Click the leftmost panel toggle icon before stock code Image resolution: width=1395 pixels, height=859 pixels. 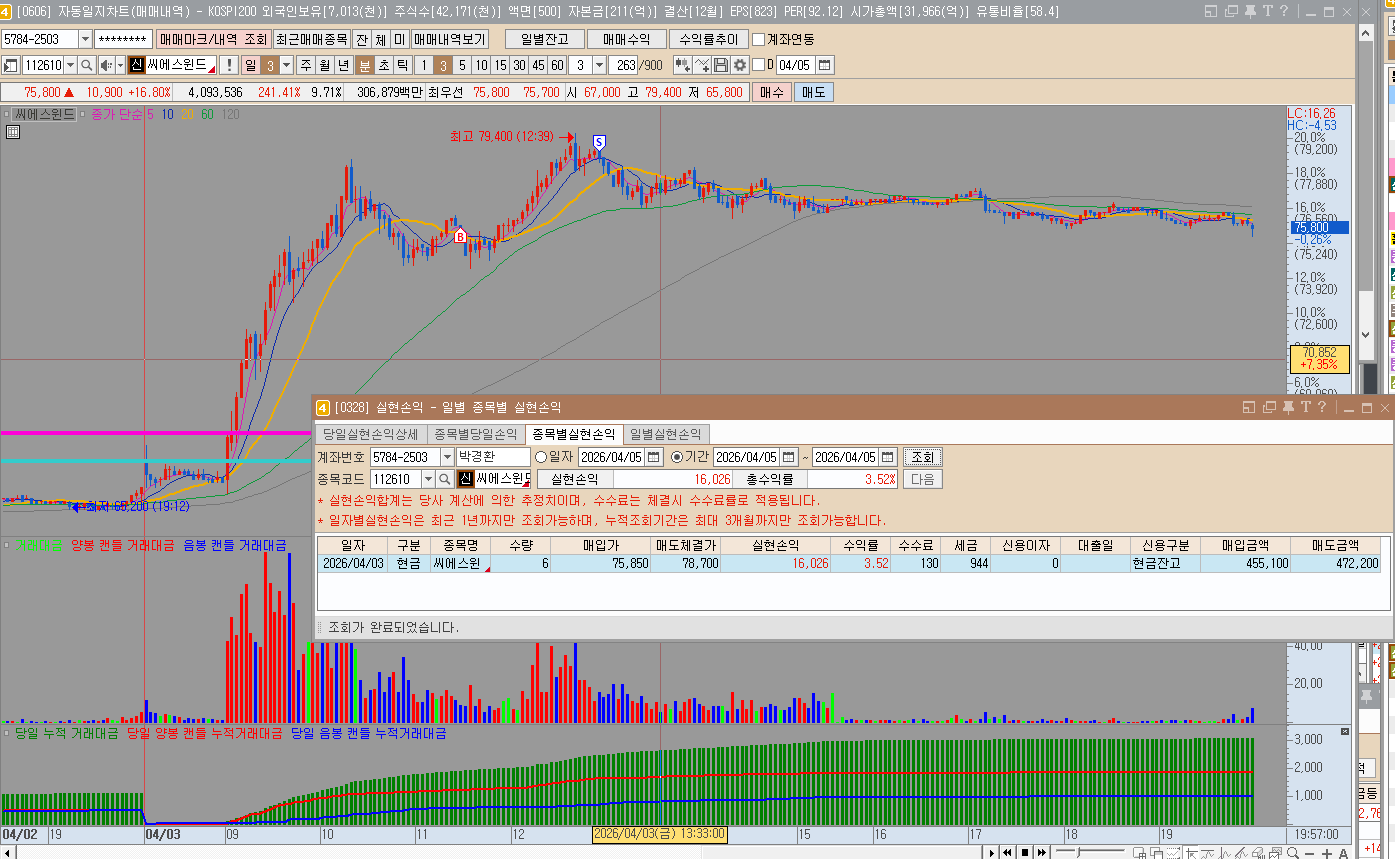click(x=11, y=65)
